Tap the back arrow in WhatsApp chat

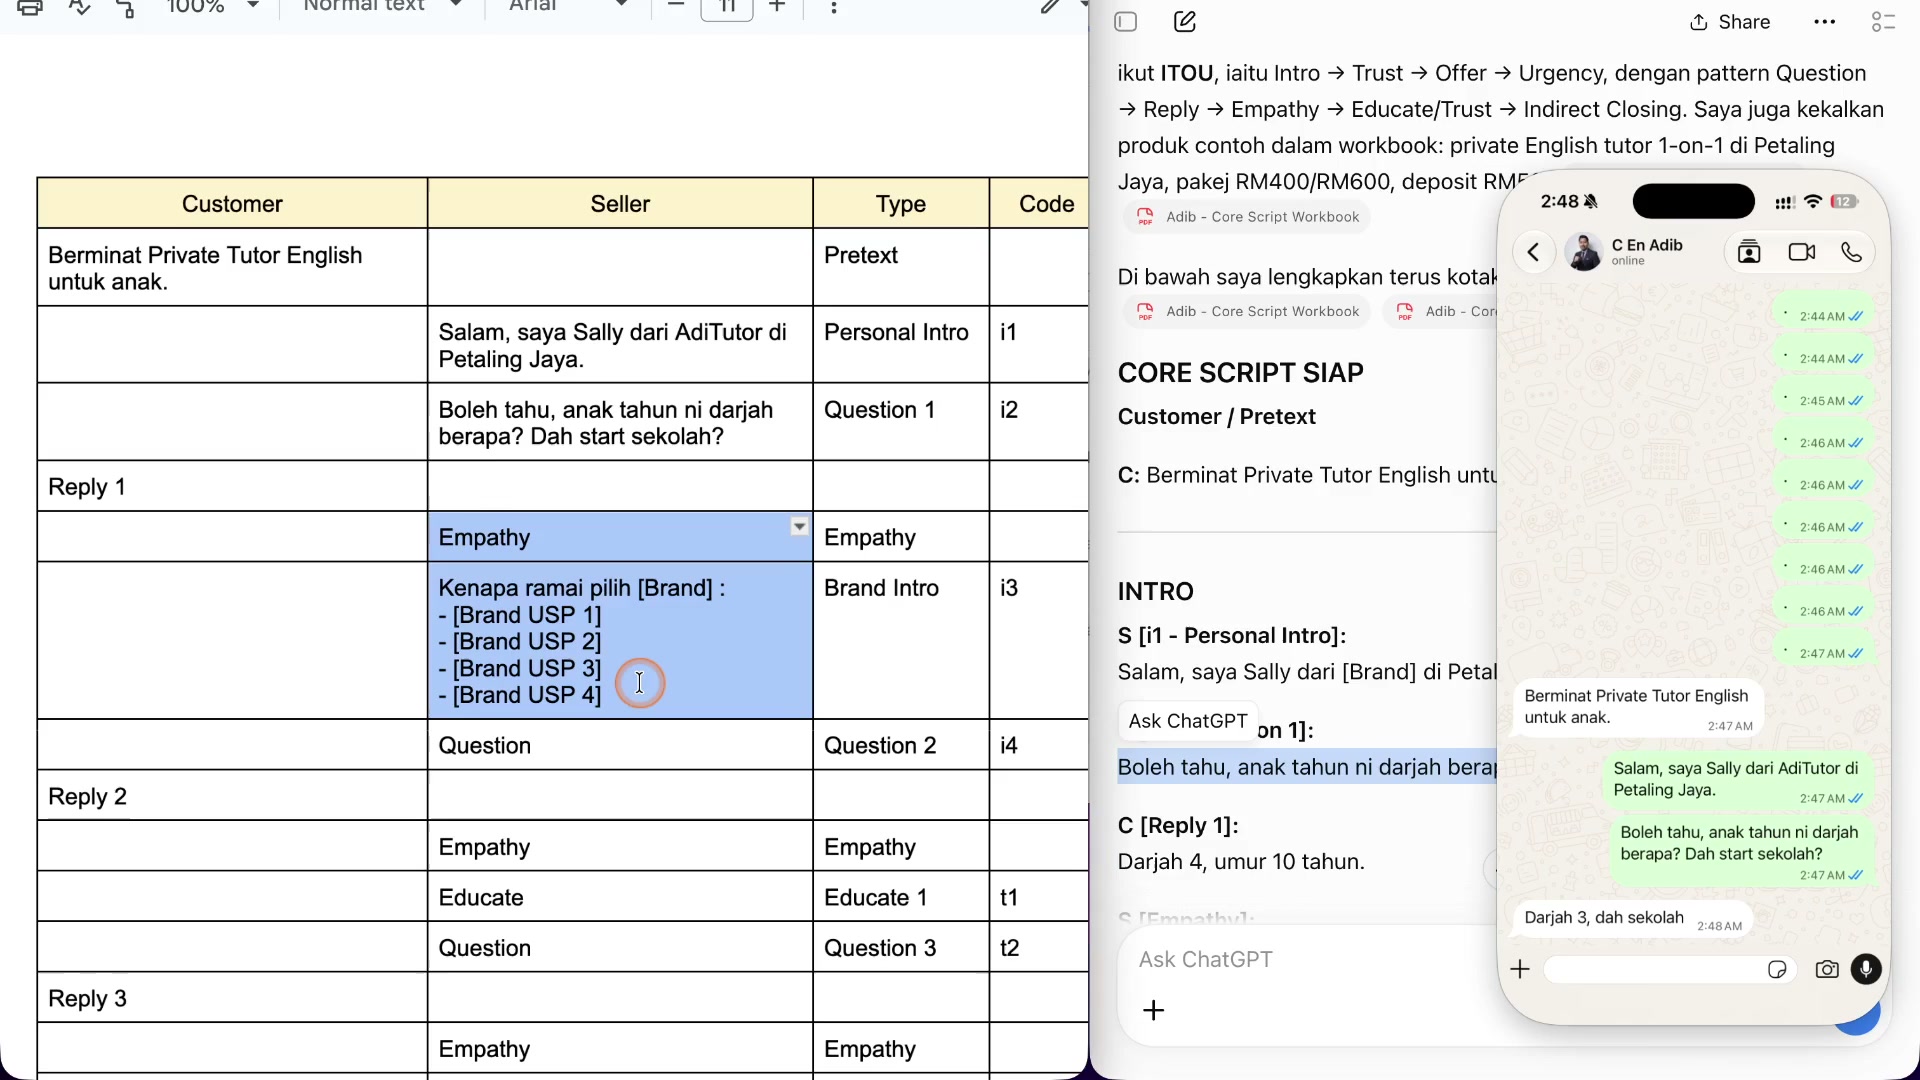point(1533,252)
